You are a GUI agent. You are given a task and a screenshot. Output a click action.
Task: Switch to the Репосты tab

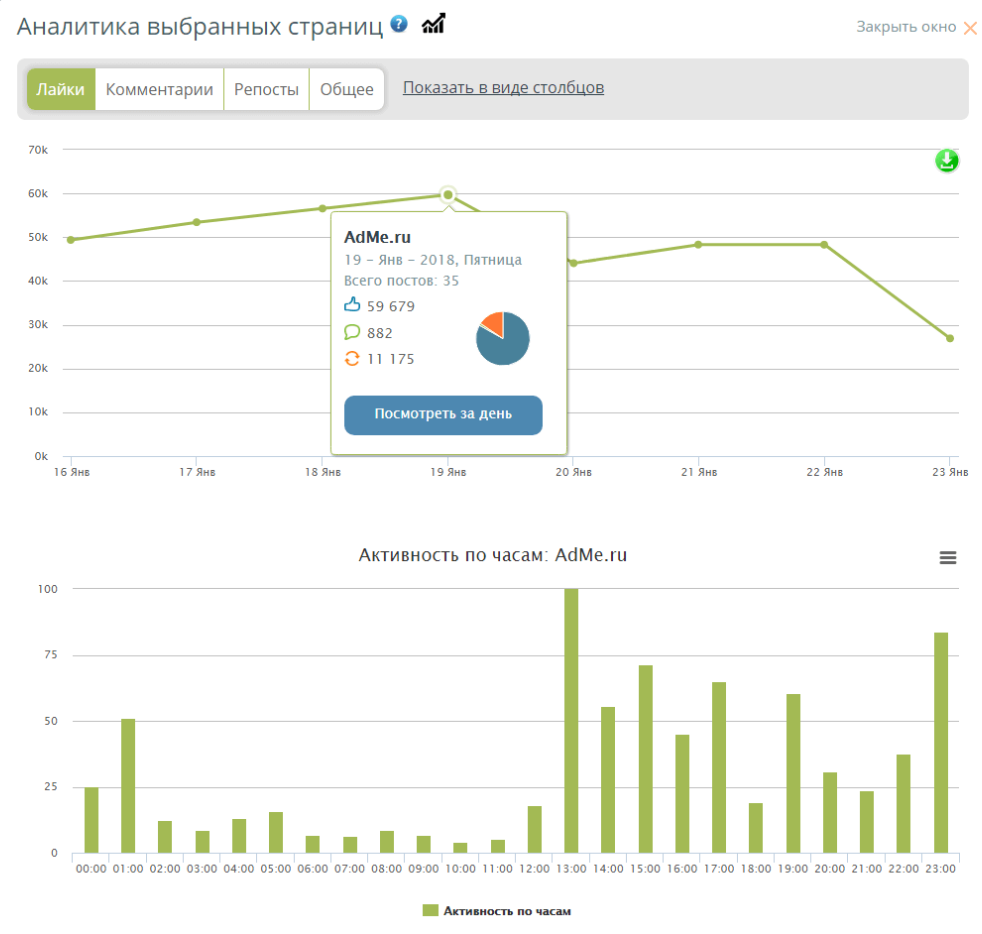(266, 89)
